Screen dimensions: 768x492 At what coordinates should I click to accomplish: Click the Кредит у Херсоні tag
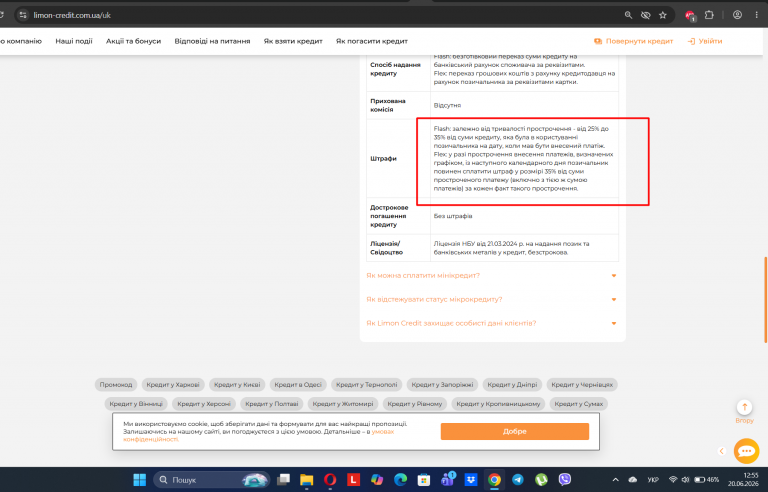(204, 404)
